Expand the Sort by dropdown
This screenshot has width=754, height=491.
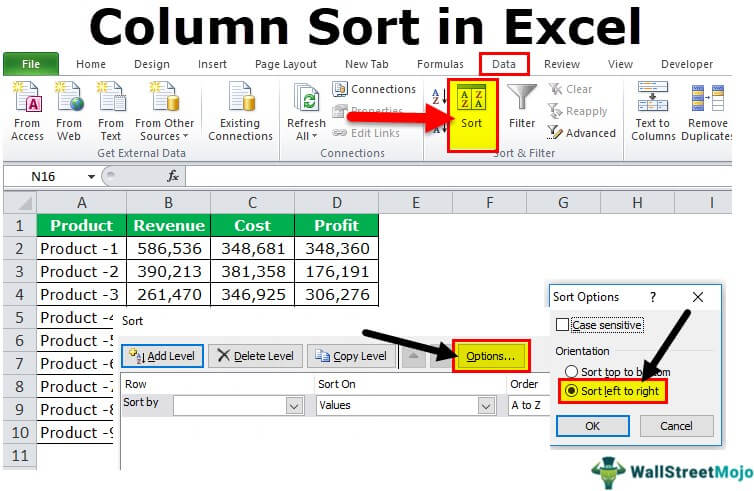294,406
